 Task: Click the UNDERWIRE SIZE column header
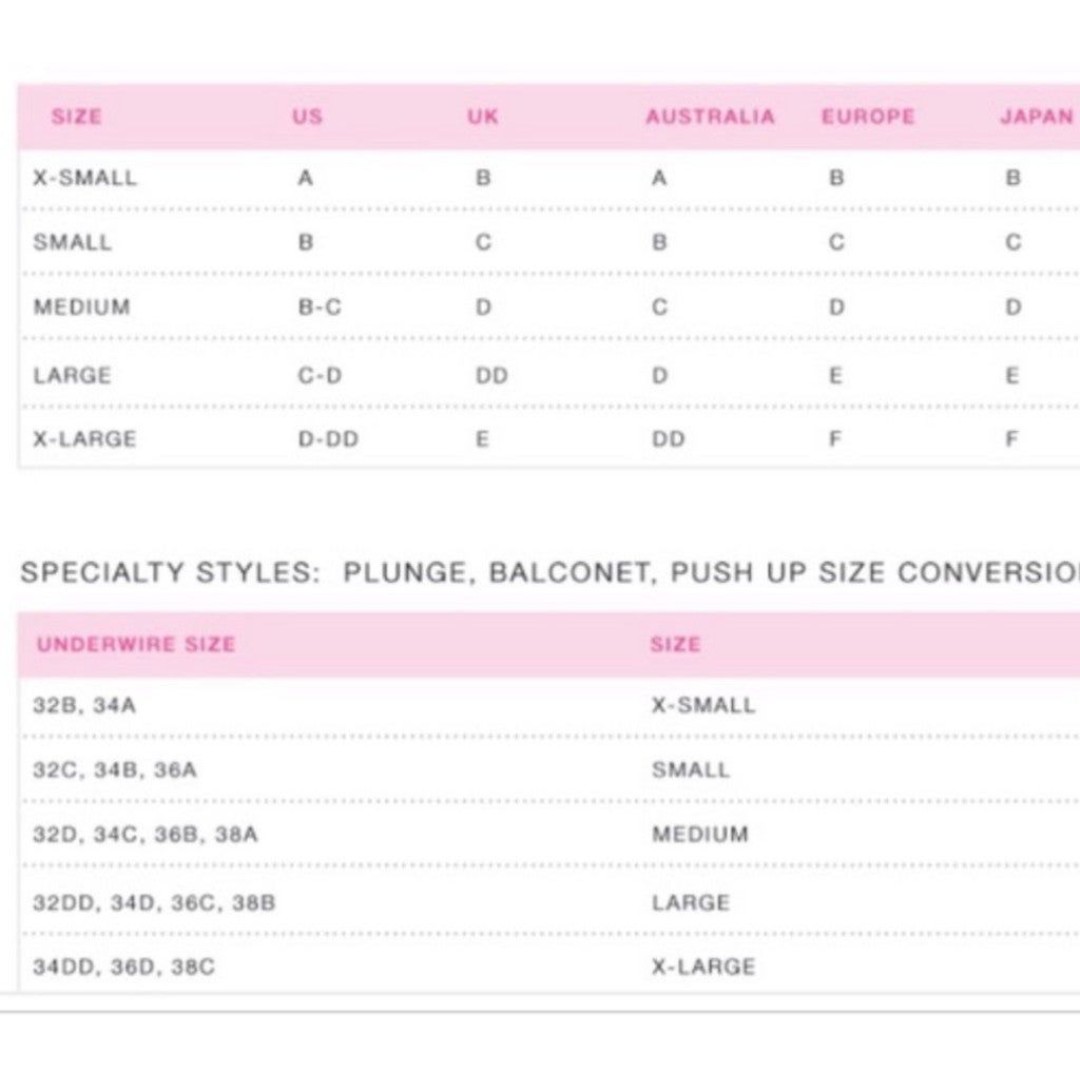[x=136, y=645]
